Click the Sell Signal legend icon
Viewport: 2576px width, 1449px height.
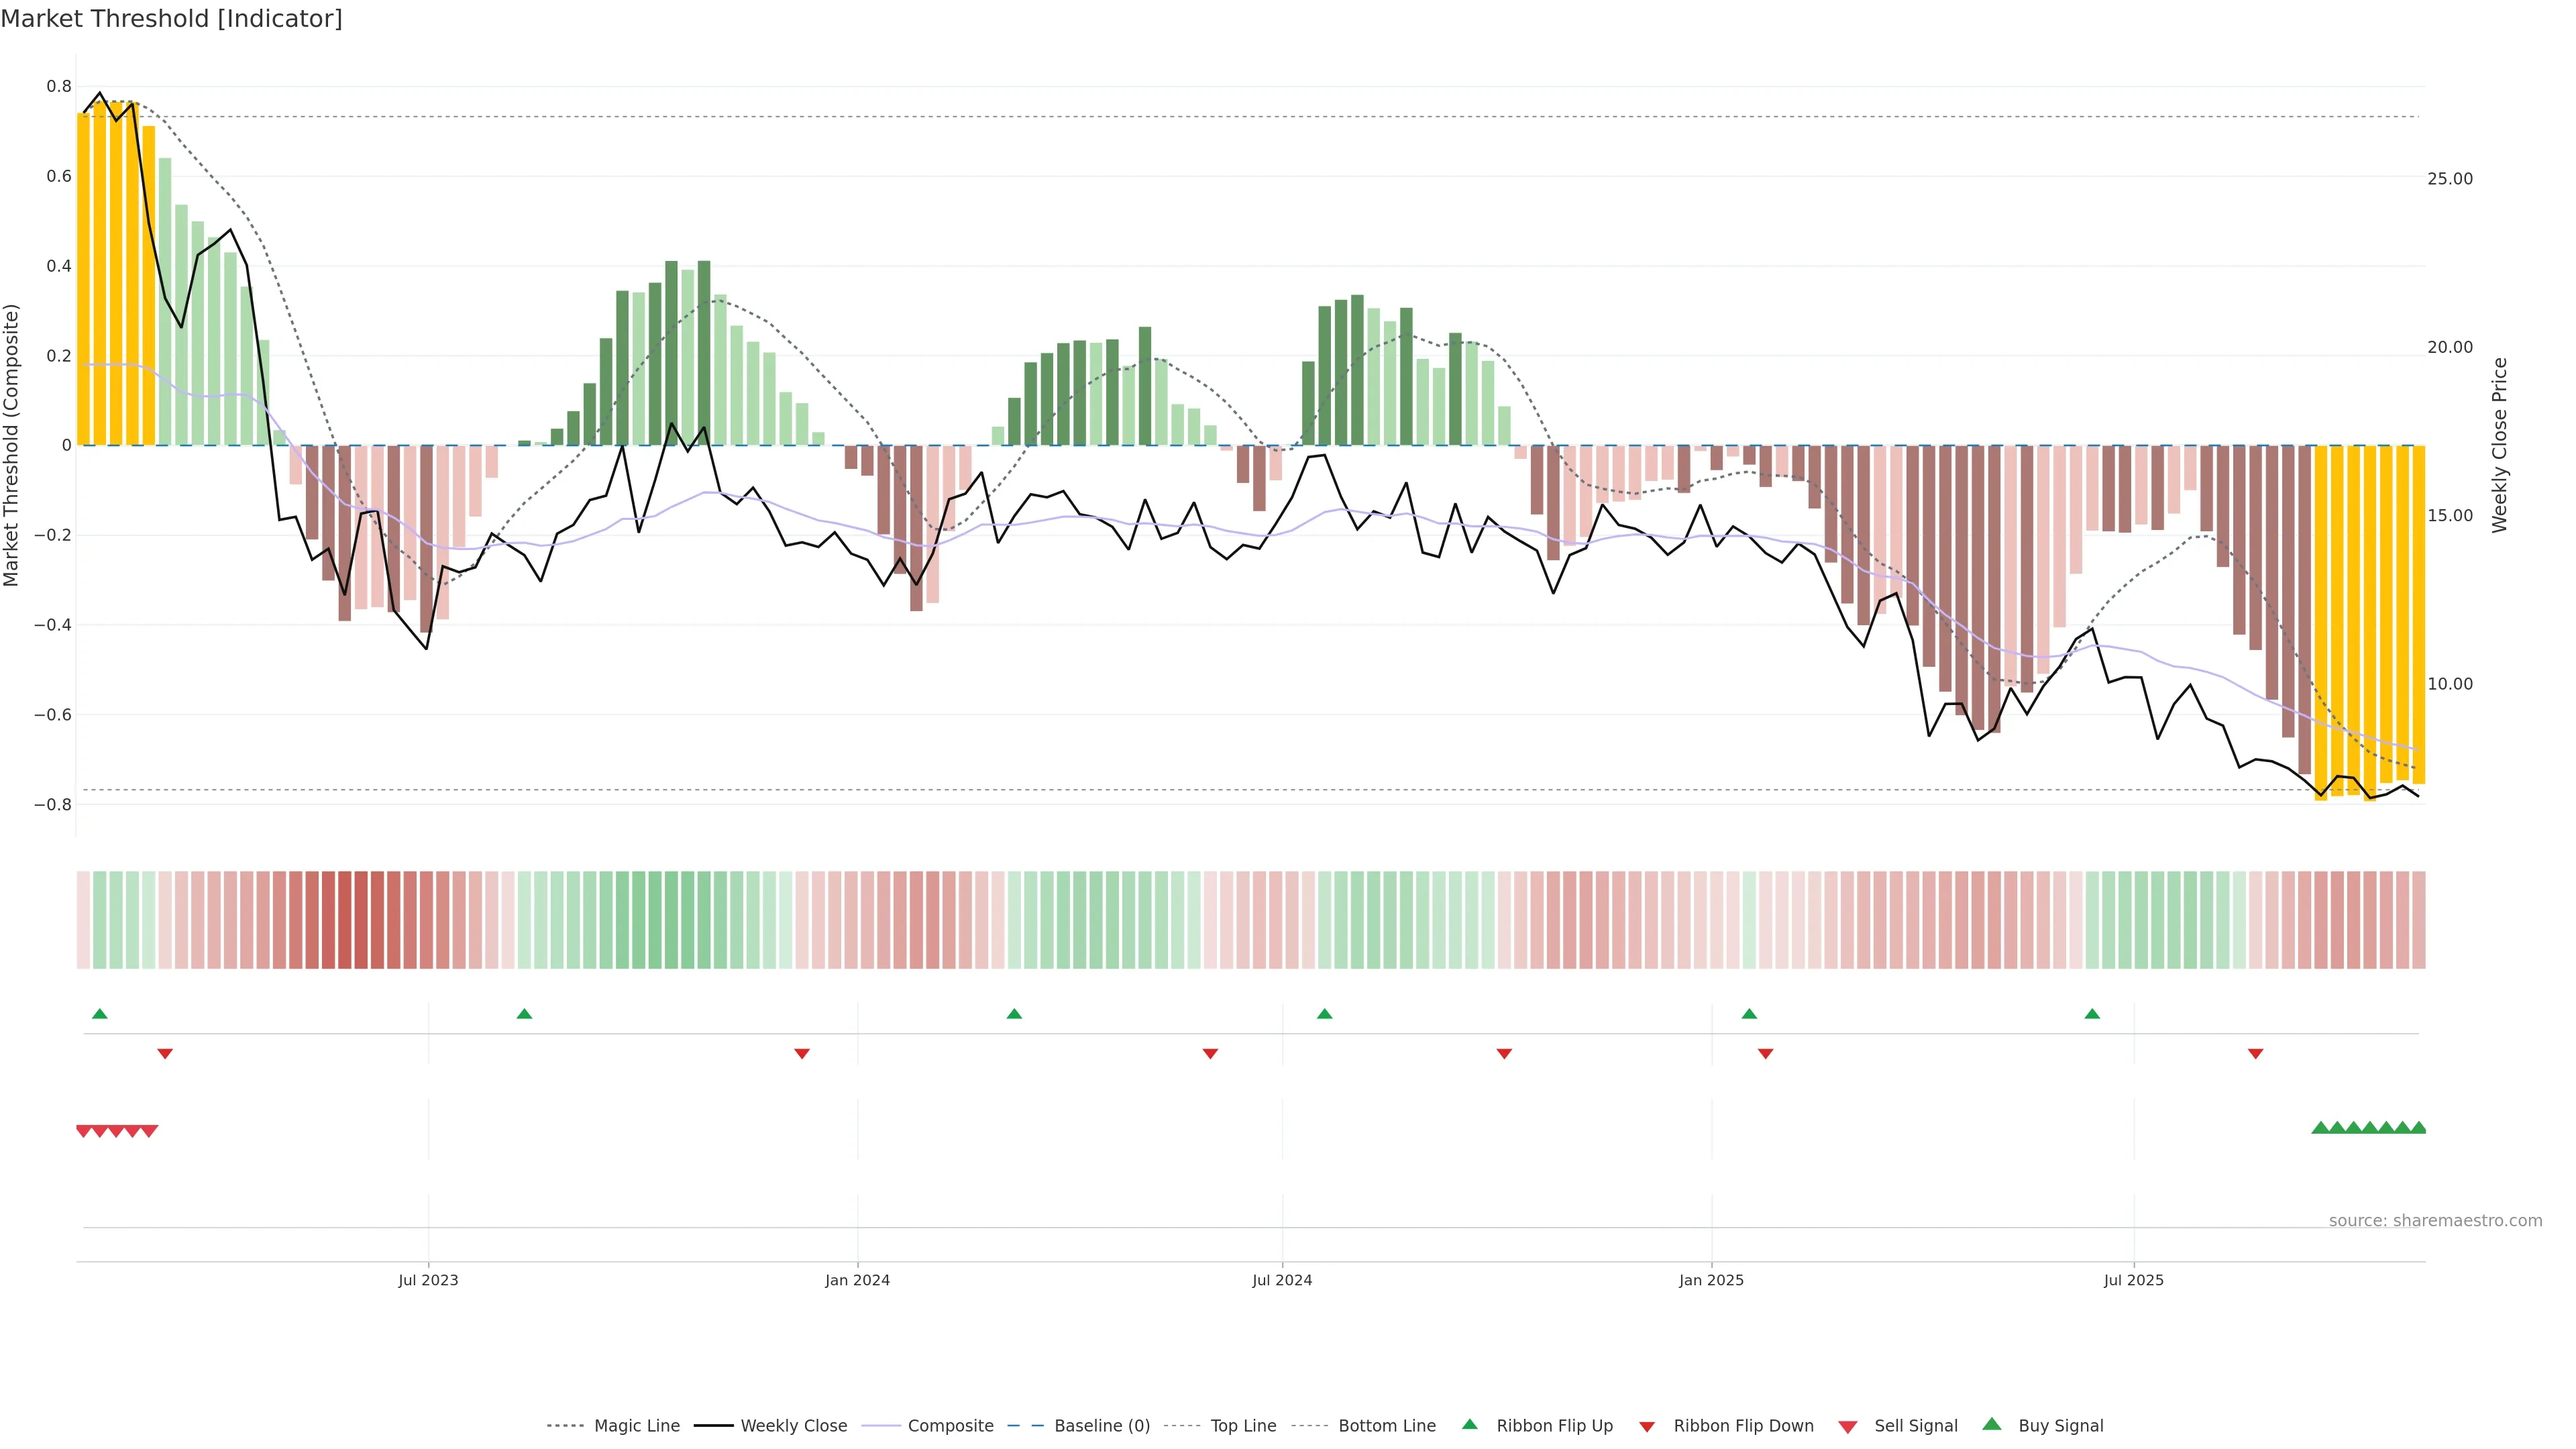1848,1426
